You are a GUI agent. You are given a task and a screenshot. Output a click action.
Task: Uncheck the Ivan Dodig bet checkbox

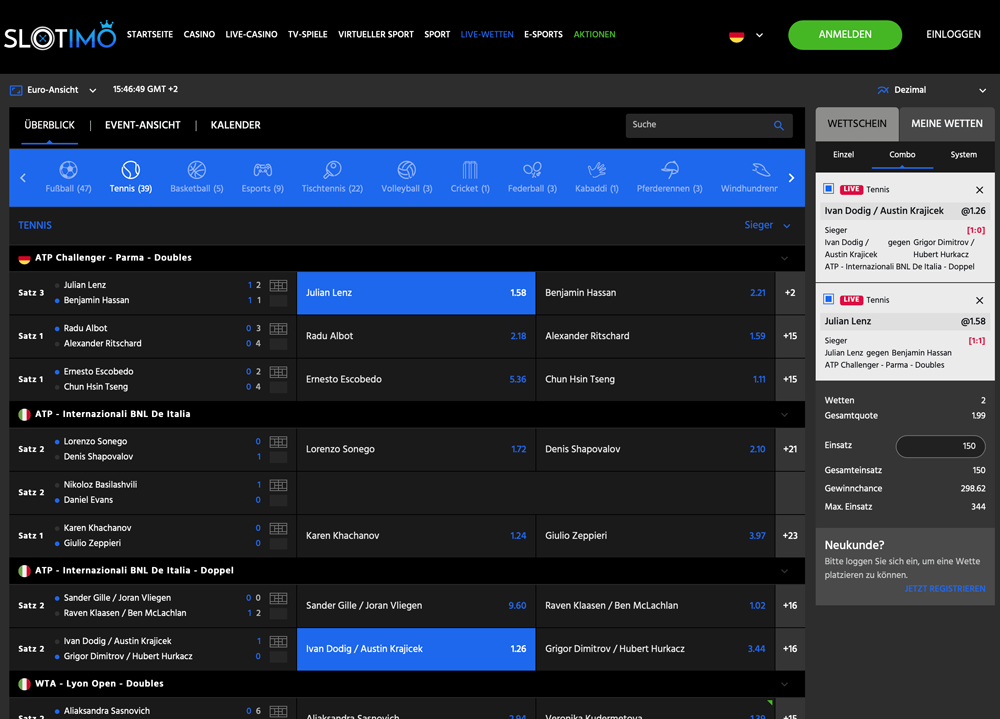(828, 189)
